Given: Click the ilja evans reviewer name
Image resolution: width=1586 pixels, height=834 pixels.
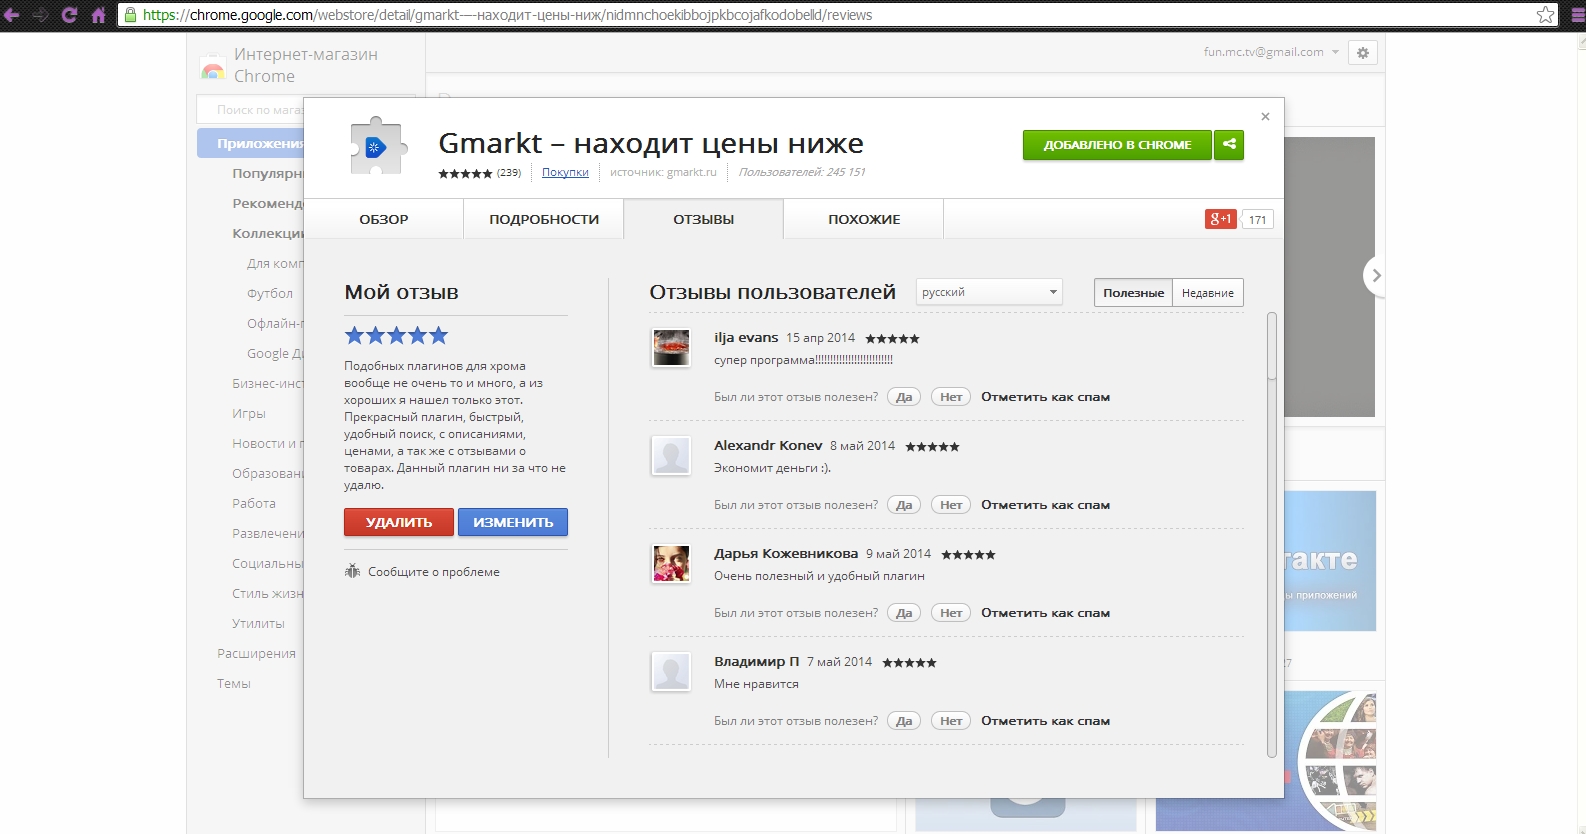Looking at the screenshot, I should click(x=746, y=338).
